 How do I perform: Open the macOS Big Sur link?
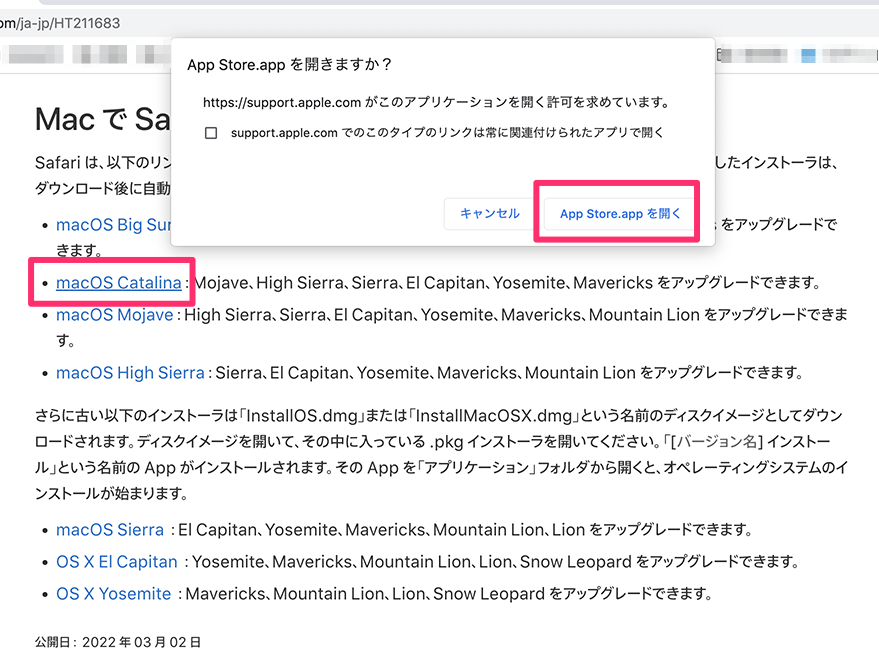click(x=113, y=224)
